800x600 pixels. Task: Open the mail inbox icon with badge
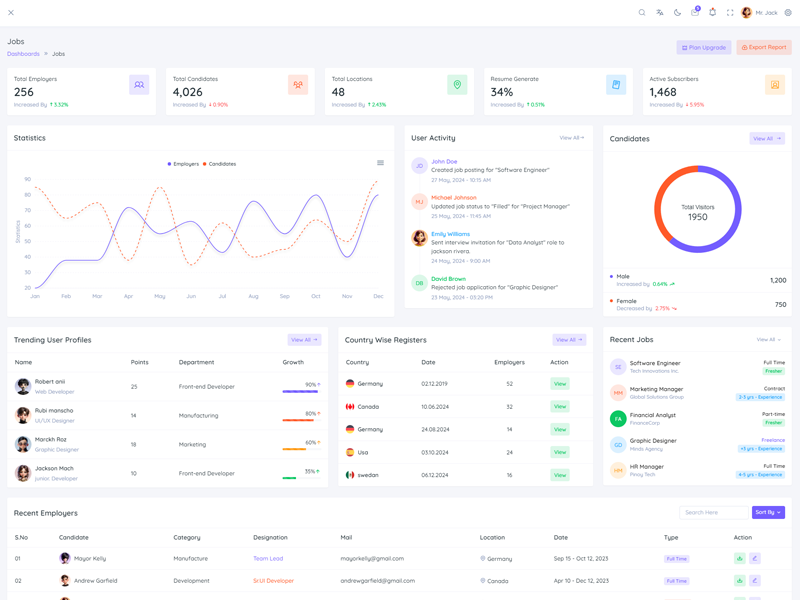click(x=695, y=13)
